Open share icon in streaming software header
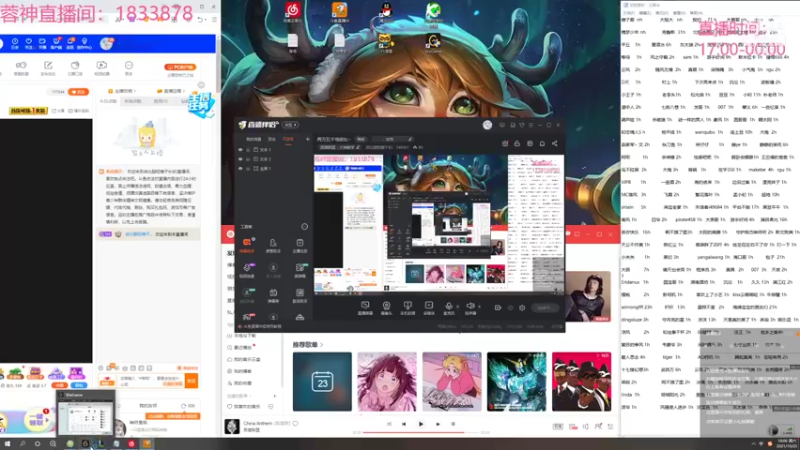Screen dimensions: 800x450 555,143
